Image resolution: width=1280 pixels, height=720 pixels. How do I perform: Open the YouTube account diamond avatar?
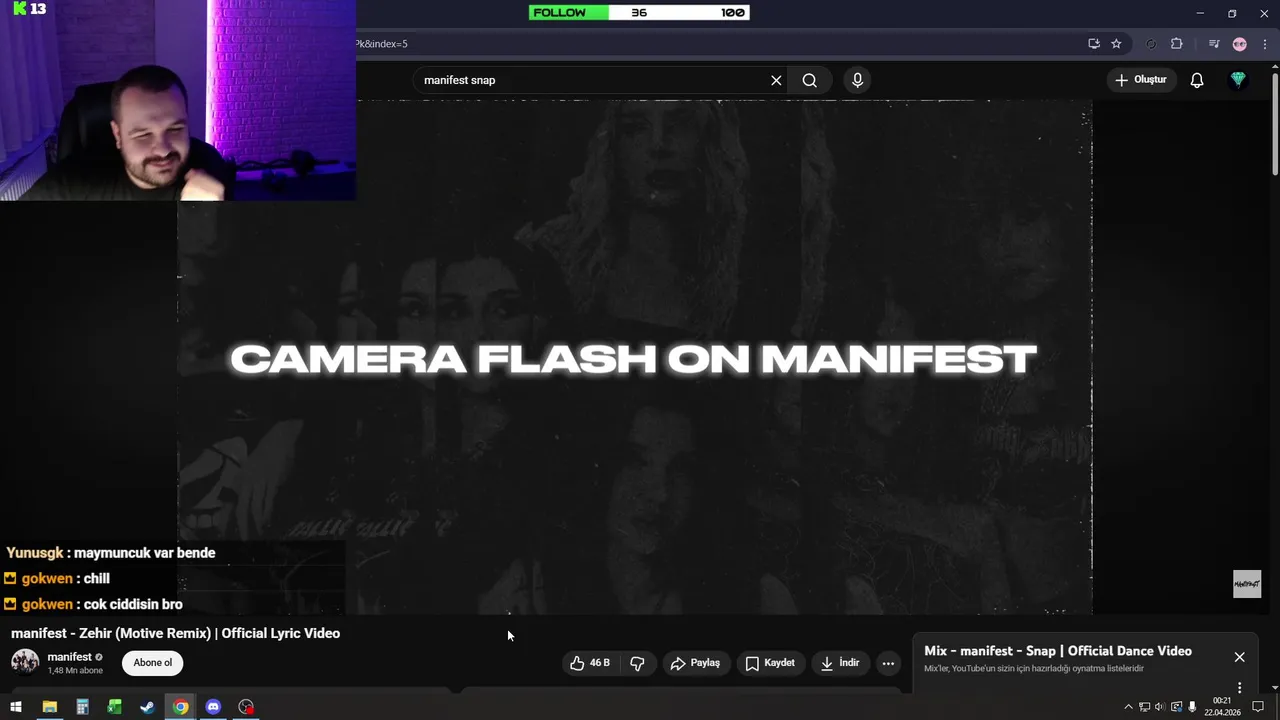tap(1238, 80)
